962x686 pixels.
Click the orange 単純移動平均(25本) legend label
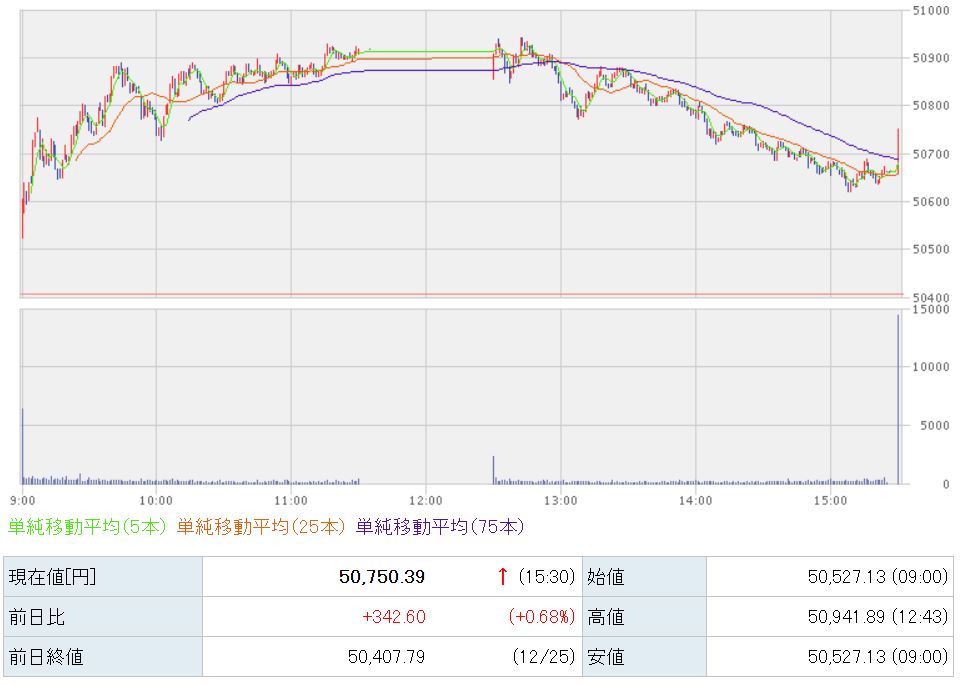(x=263, y=526)
